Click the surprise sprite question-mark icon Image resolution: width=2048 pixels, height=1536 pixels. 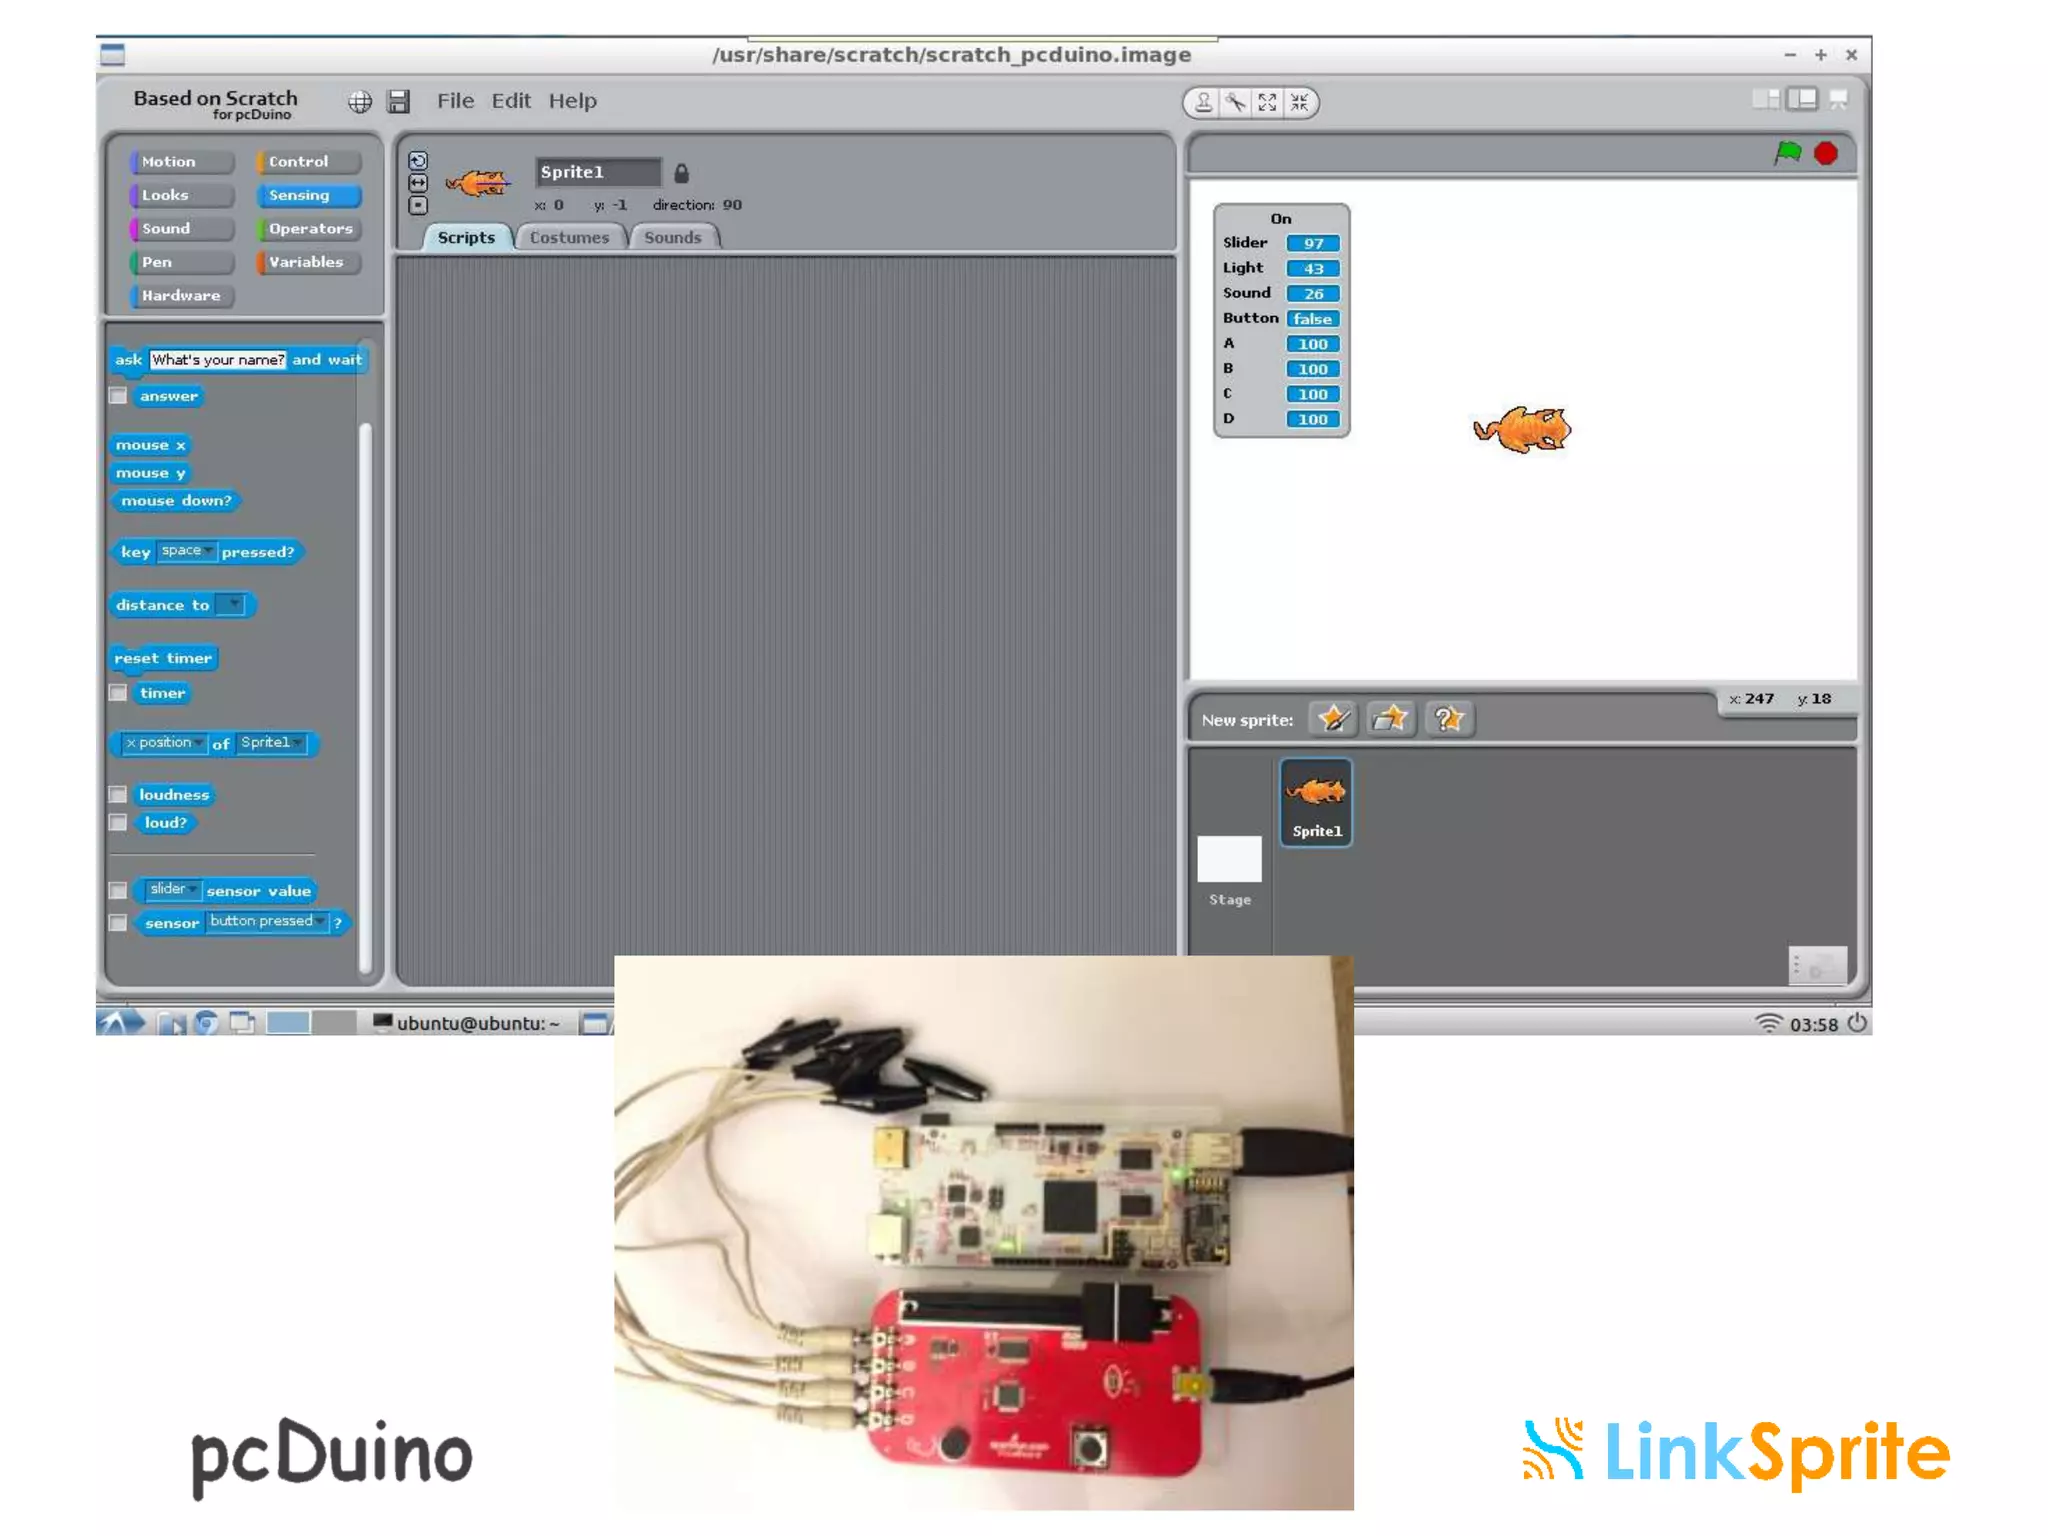click(x=1449, y=719)
